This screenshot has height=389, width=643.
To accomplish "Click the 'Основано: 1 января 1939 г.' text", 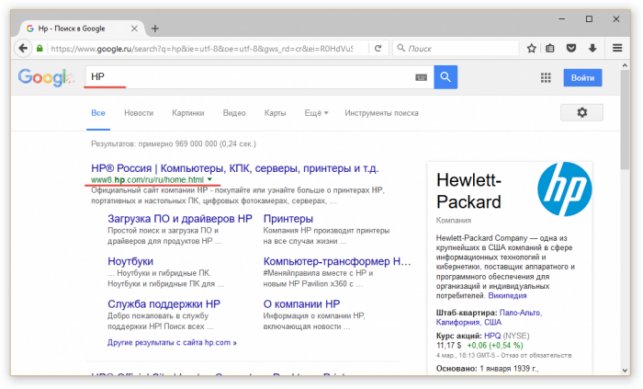I will click(487, 369).
